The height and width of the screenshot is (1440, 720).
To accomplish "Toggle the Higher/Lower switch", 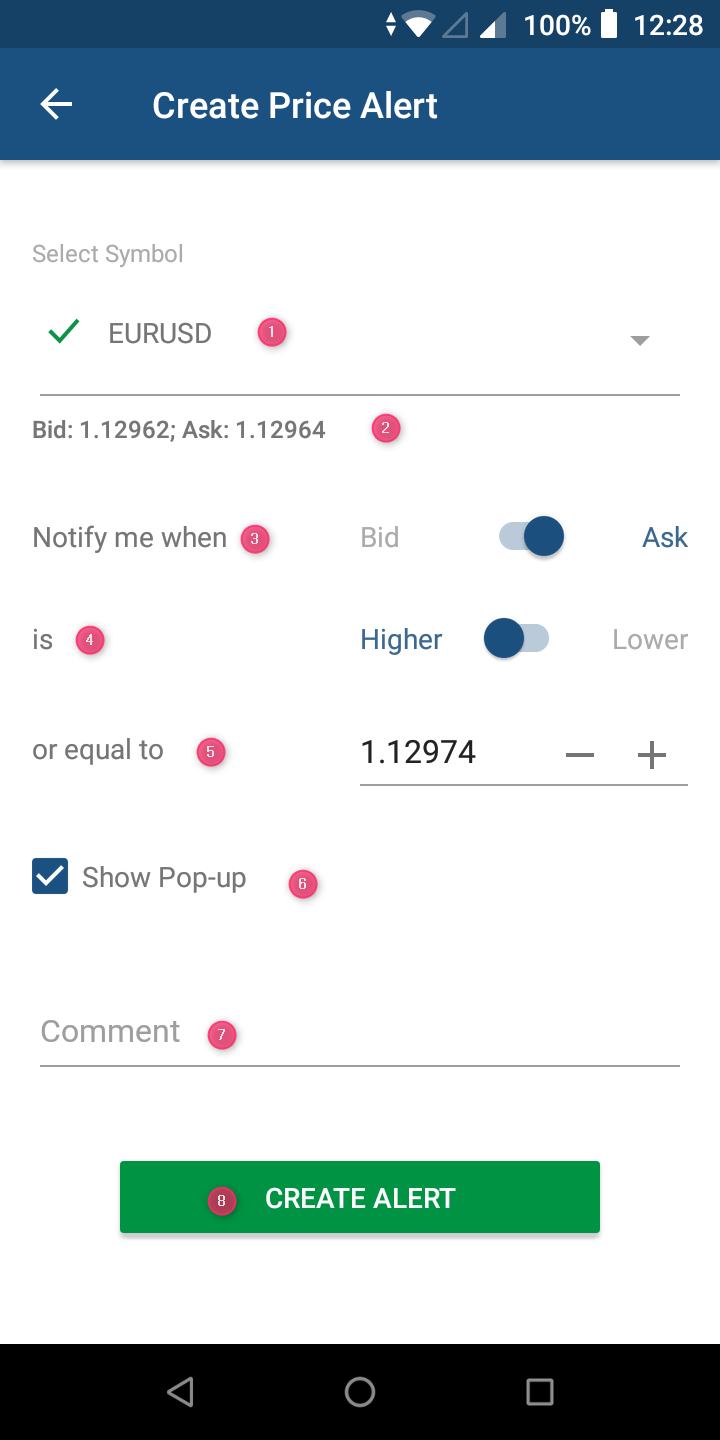I will (516, 639).
